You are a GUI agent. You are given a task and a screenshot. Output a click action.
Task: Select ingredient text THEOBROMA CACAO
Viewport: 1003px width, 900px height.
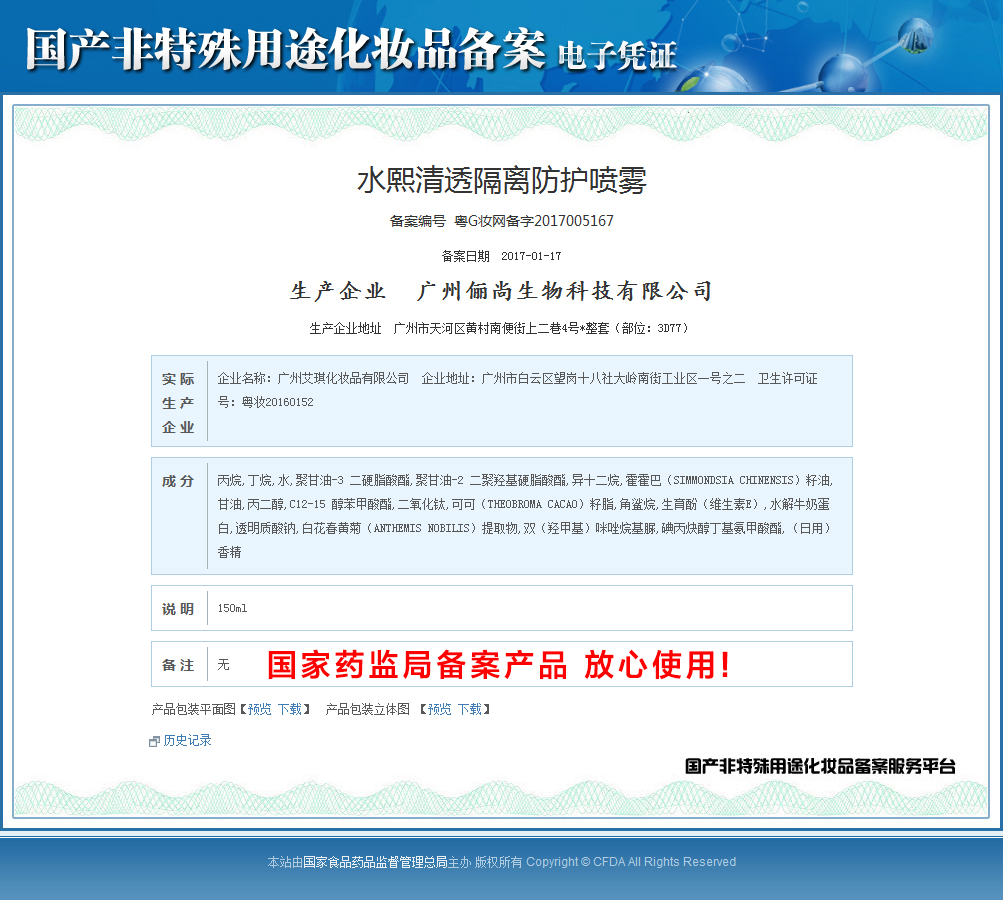533,504
